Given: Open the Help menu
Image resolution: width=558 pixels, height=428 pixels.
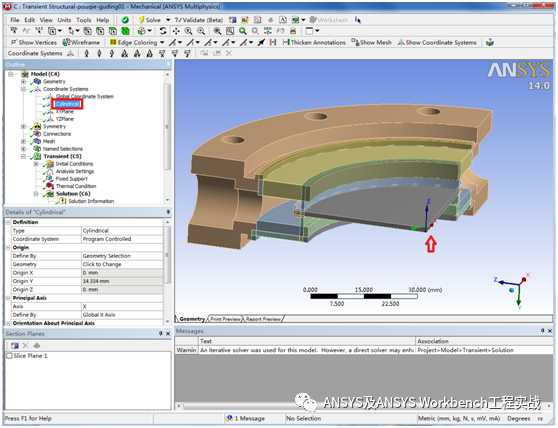Looking at the screenshot, I should 103,20.
